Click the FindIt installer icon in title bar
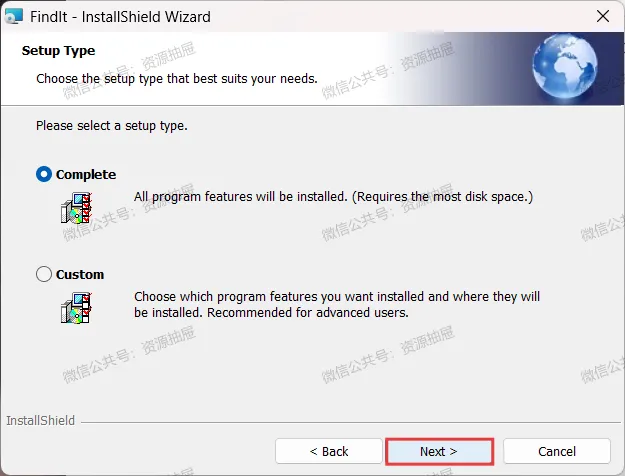This screenshot has height=476, width=625. [x=13, y=16]
